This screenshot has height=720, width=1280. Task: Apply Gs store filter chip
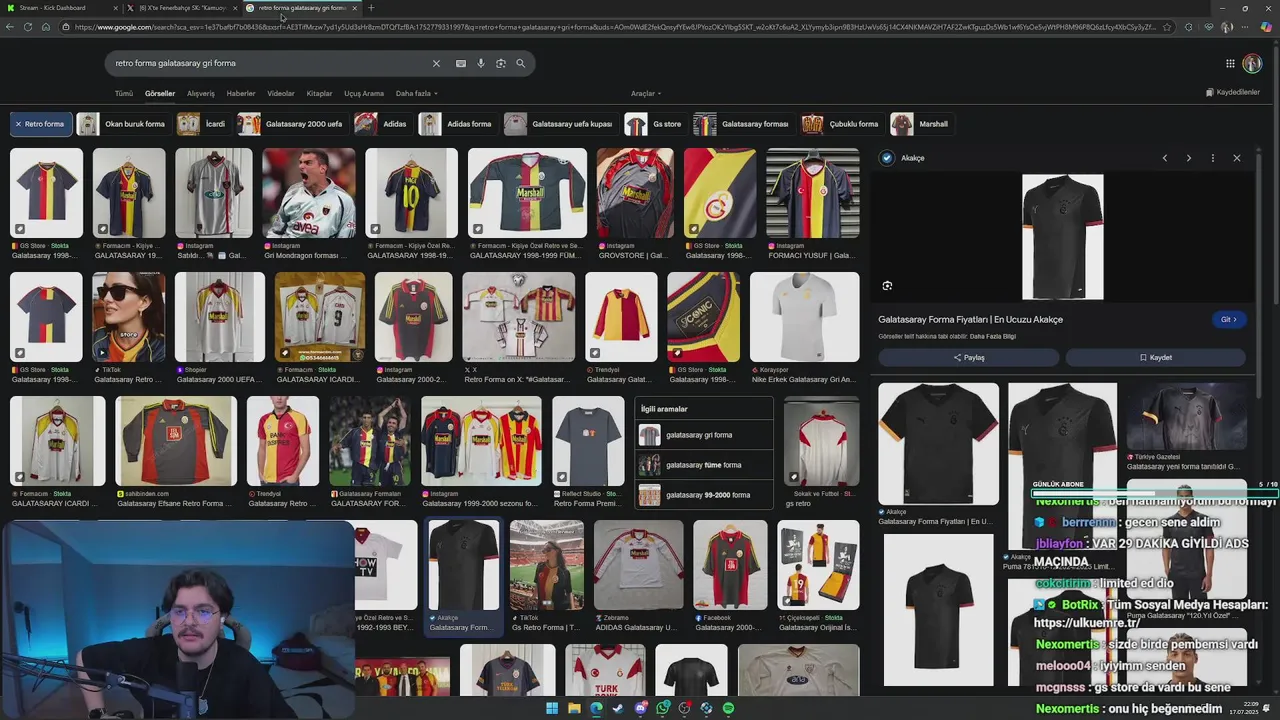[654, 124]
